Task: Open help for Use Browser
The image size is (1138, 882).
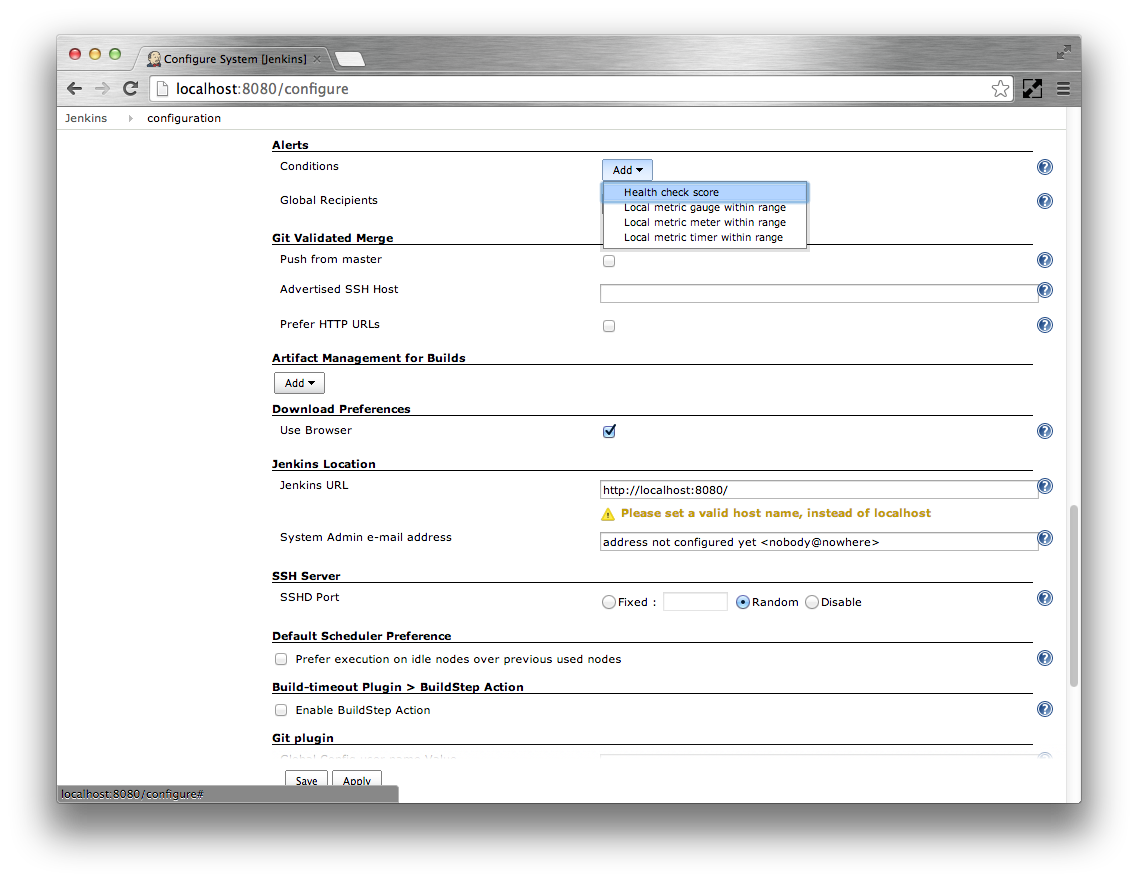Action: tap(1044, 431)
